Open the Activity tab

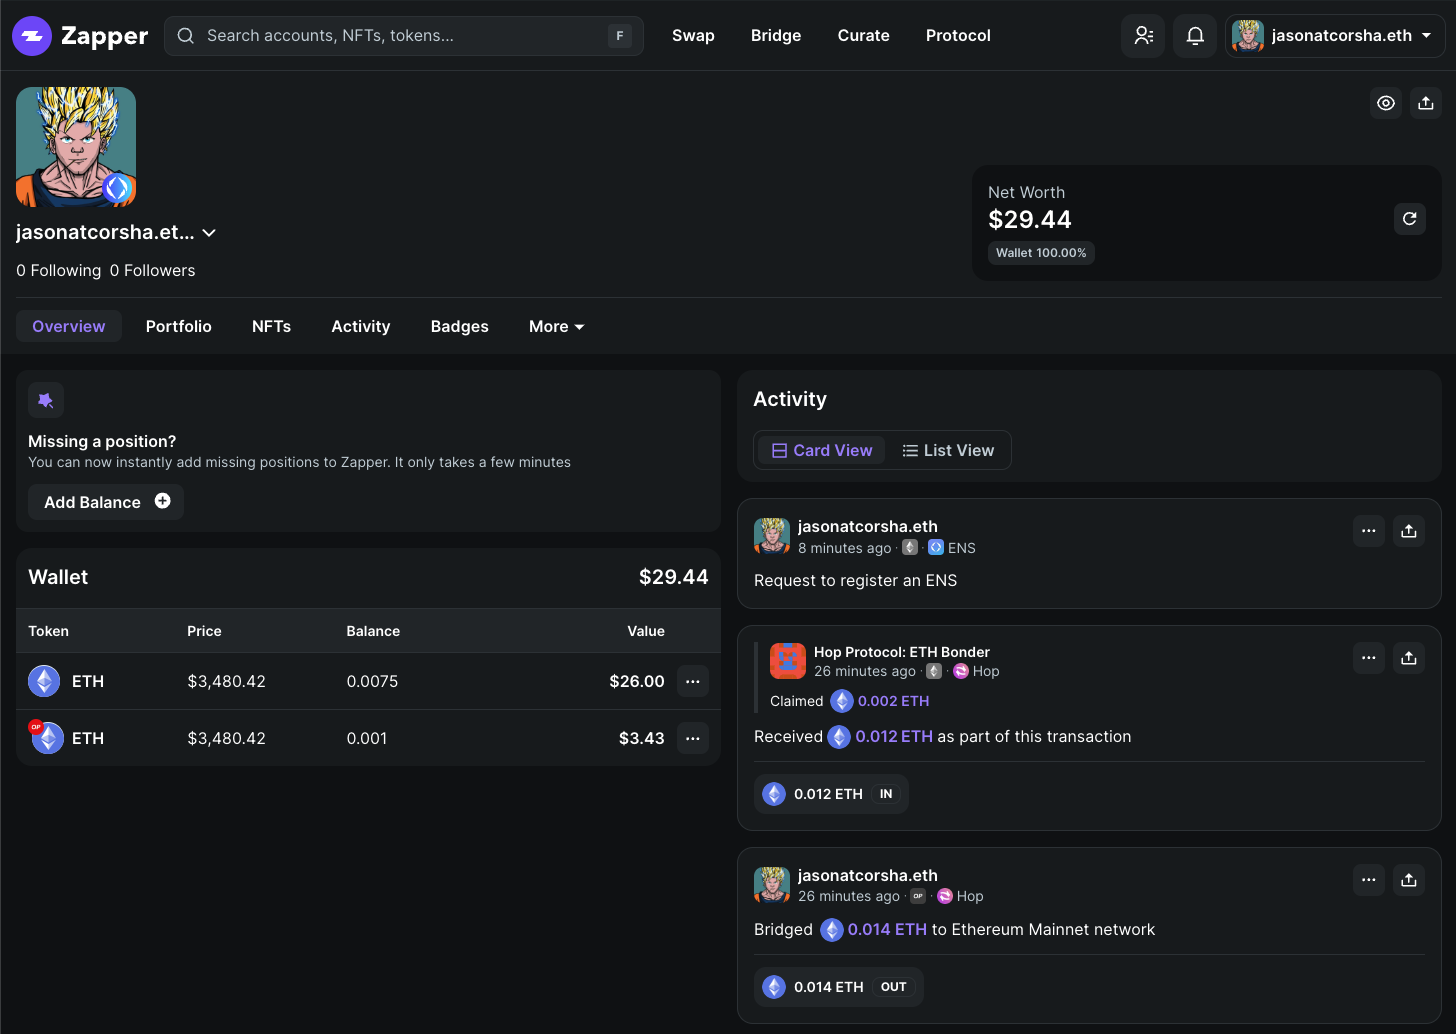coord(361,327)
